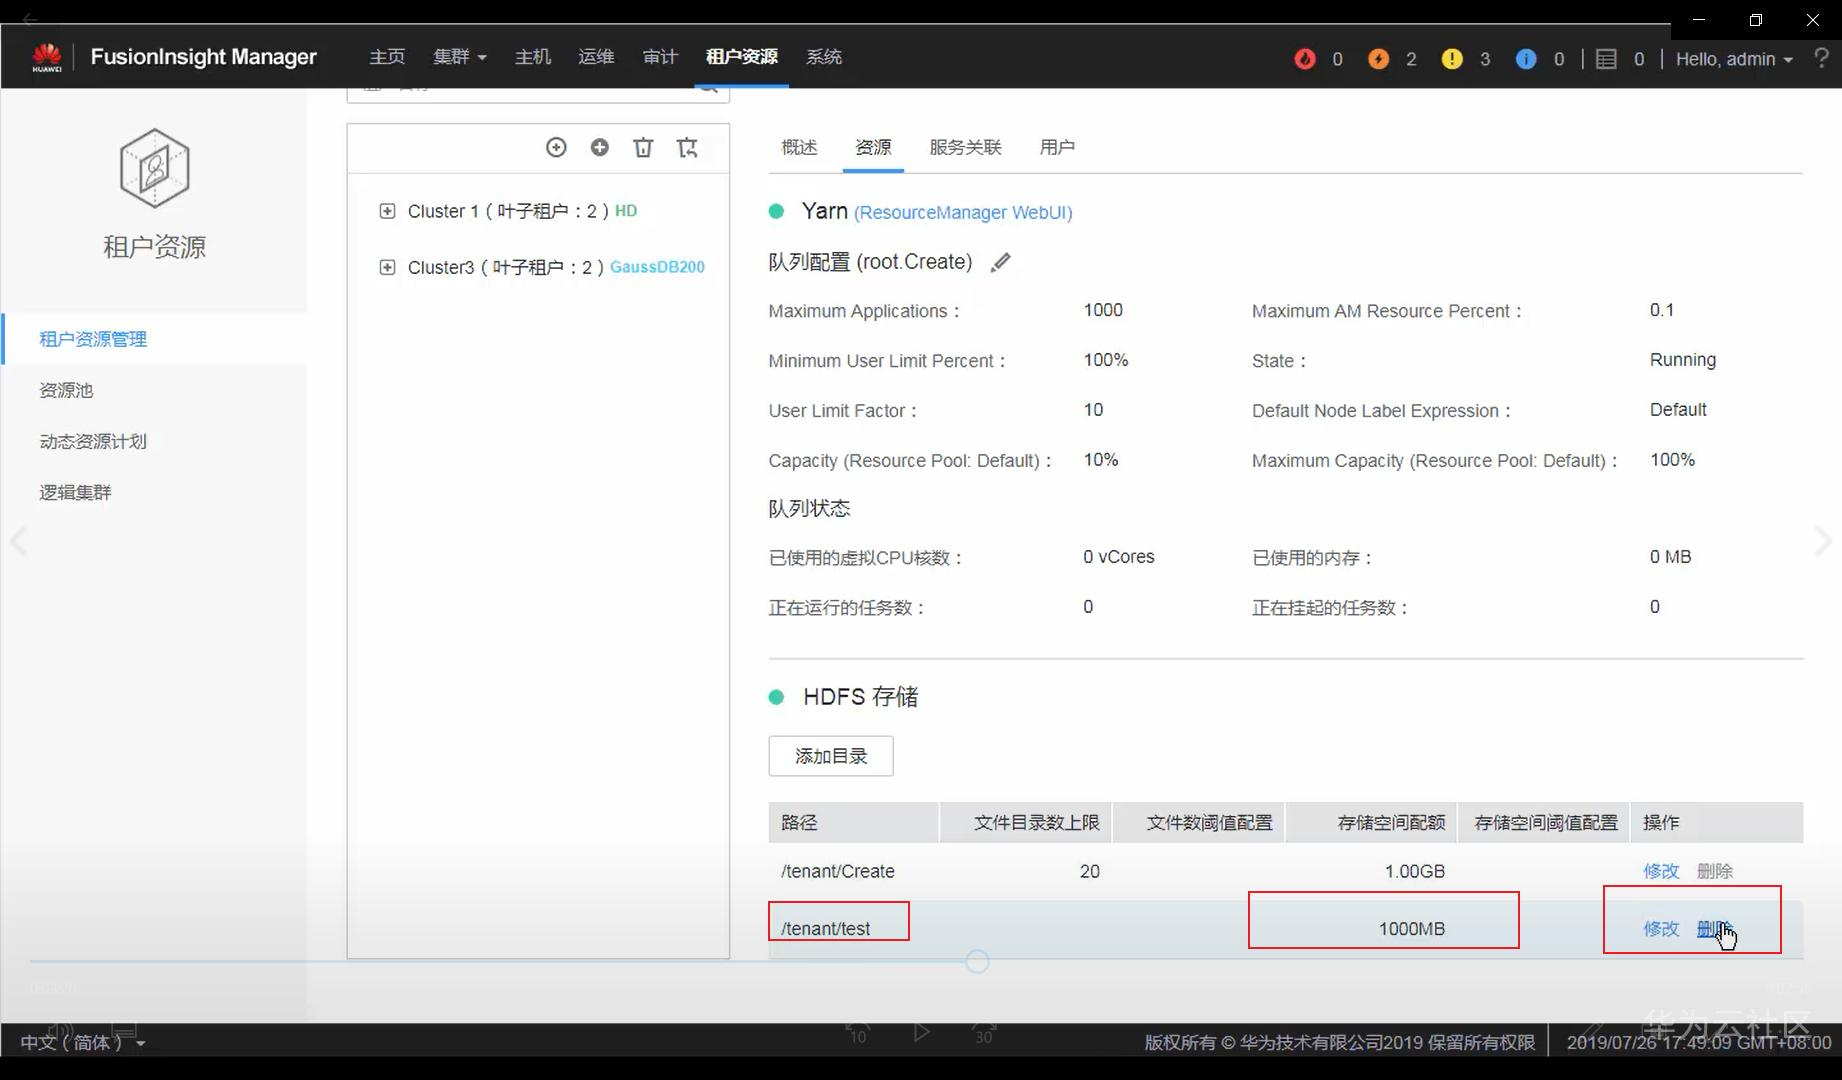Go to next slide with right arrow
This screenshot has width=1842, height=1080.
point(1823,541)
